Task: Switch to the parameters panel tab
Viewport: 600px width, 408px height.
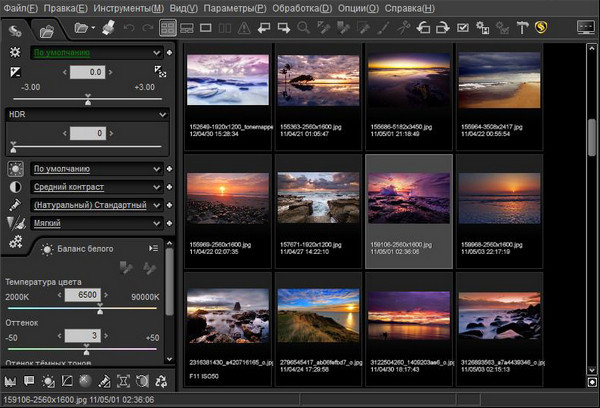Action: pos(15,31)
